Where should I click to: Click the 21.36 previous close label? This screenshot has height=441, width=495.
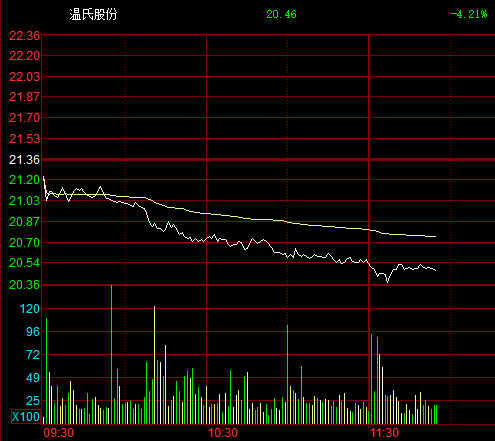pyautogui.click(x=24, y=160)
